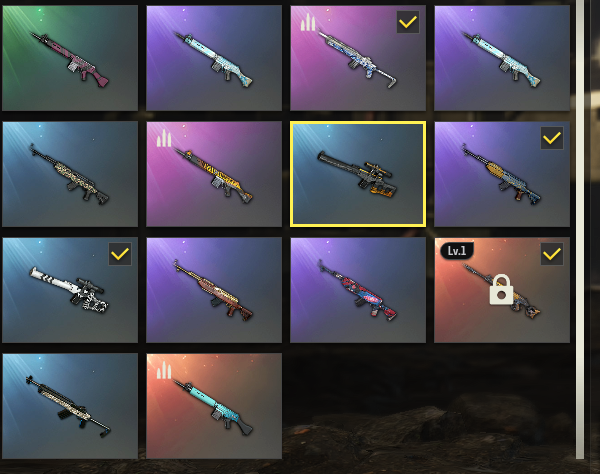Select the tiger-striped orange rifle skin
This screenshot has height=474, width=600.
click(x=214, y=174)
